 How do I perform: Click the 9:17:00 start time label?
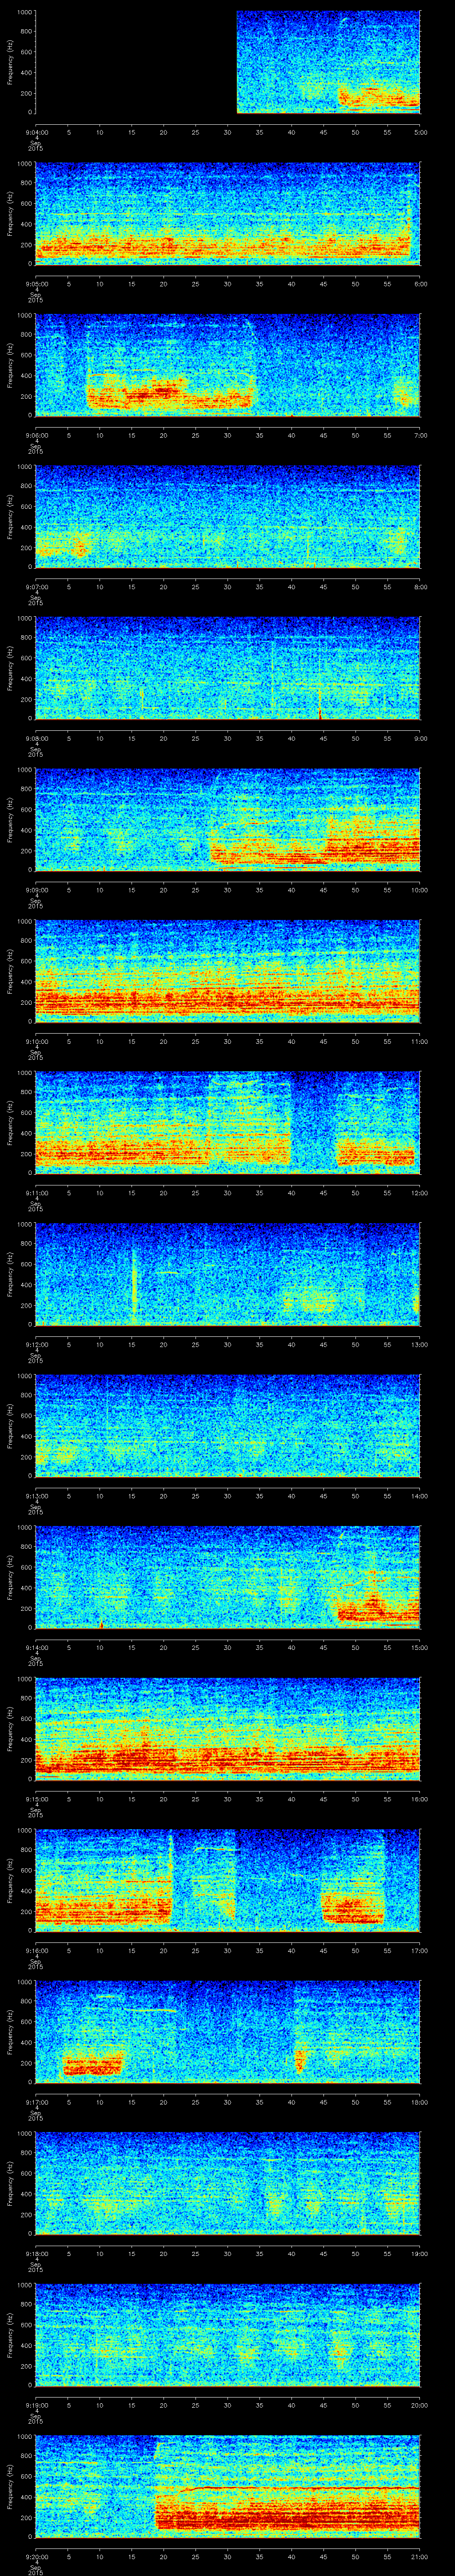[x=36, y=2102]
